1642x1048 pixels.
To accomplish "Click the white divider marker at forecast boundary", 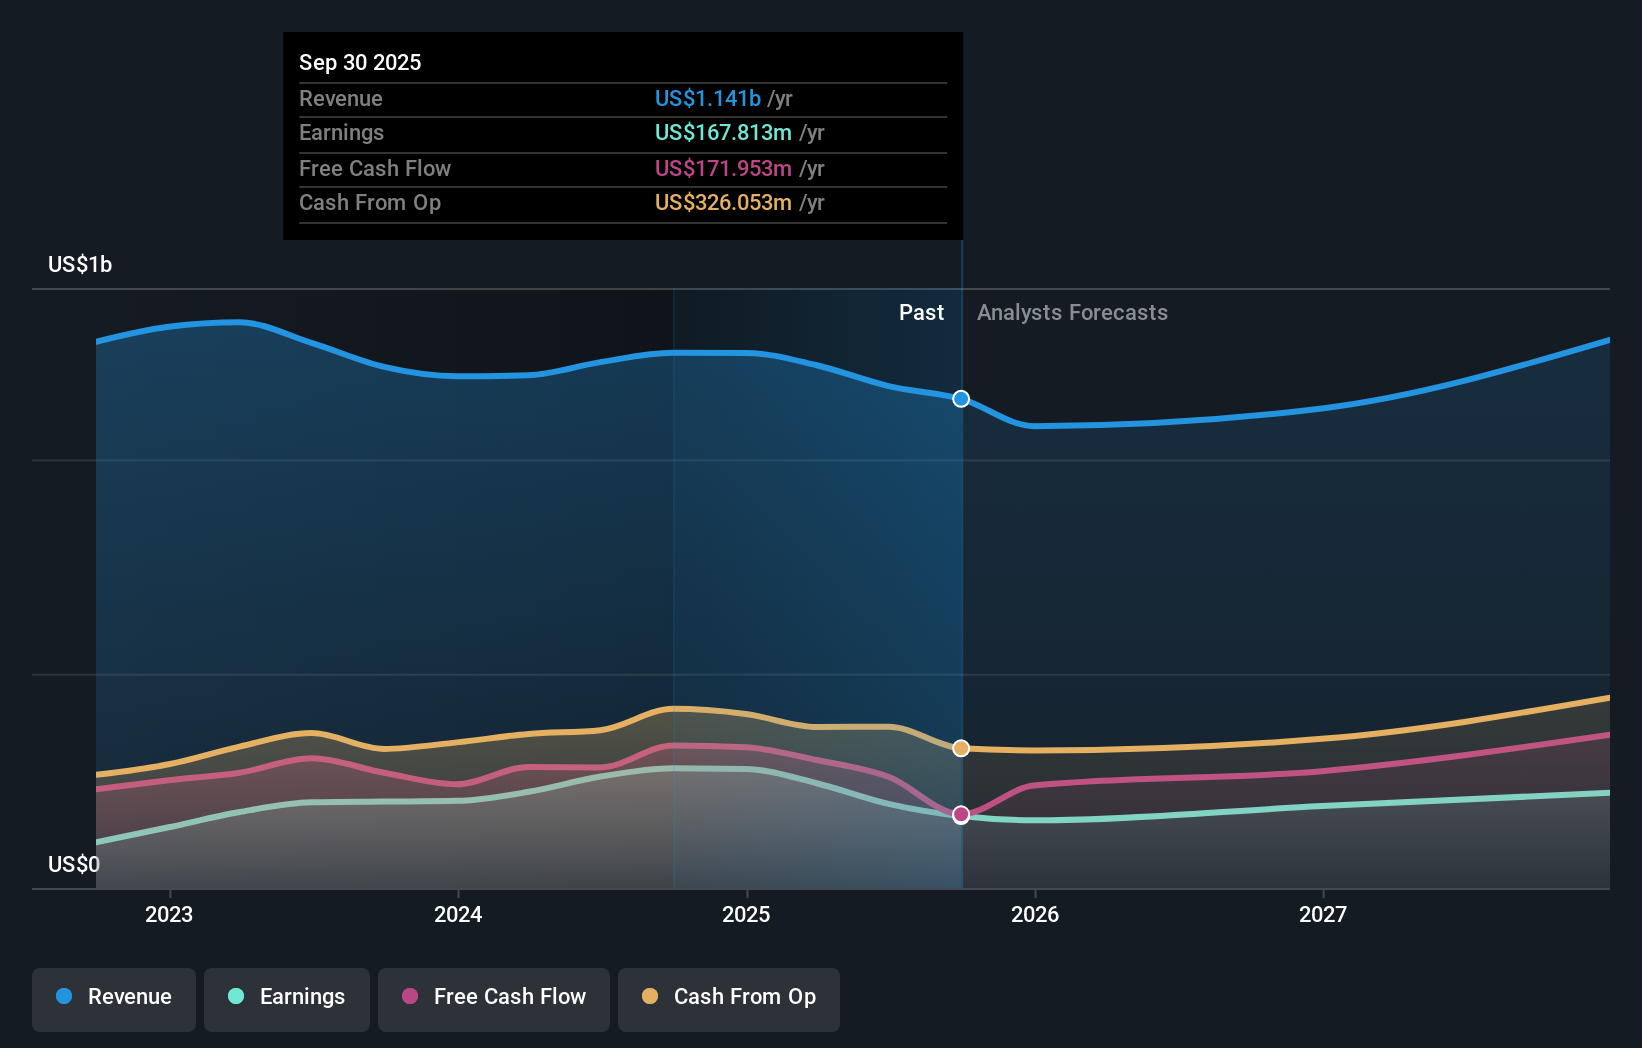I will pyautogui.click(x=961, y=399).
